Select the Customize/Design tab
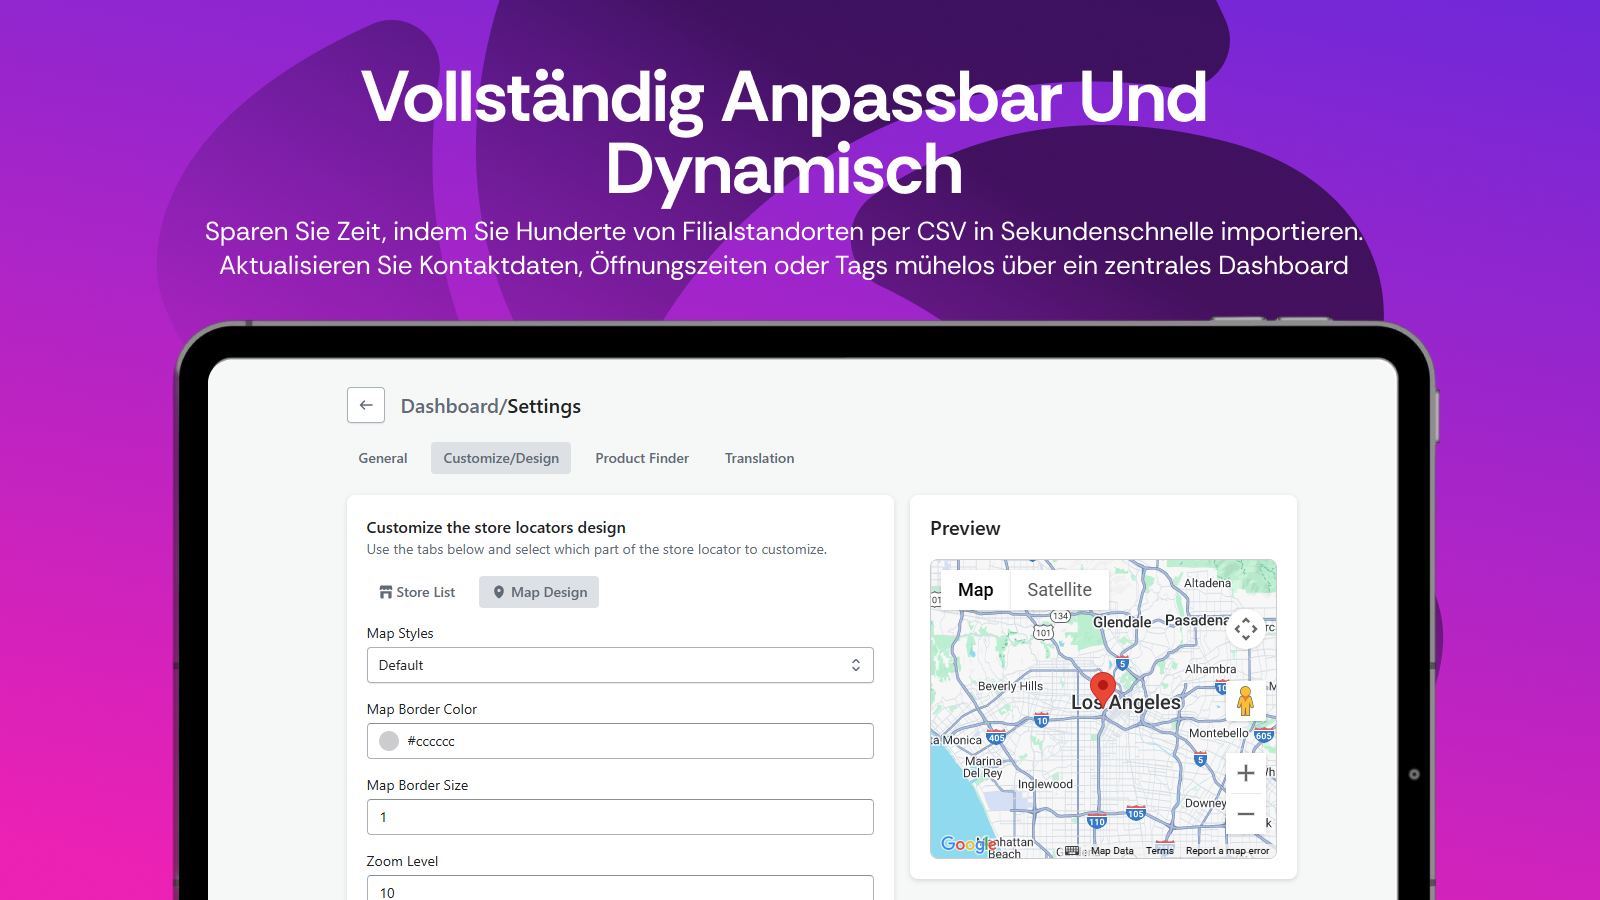This screenshot has height=900, width=1600. [x=501, y=458]
